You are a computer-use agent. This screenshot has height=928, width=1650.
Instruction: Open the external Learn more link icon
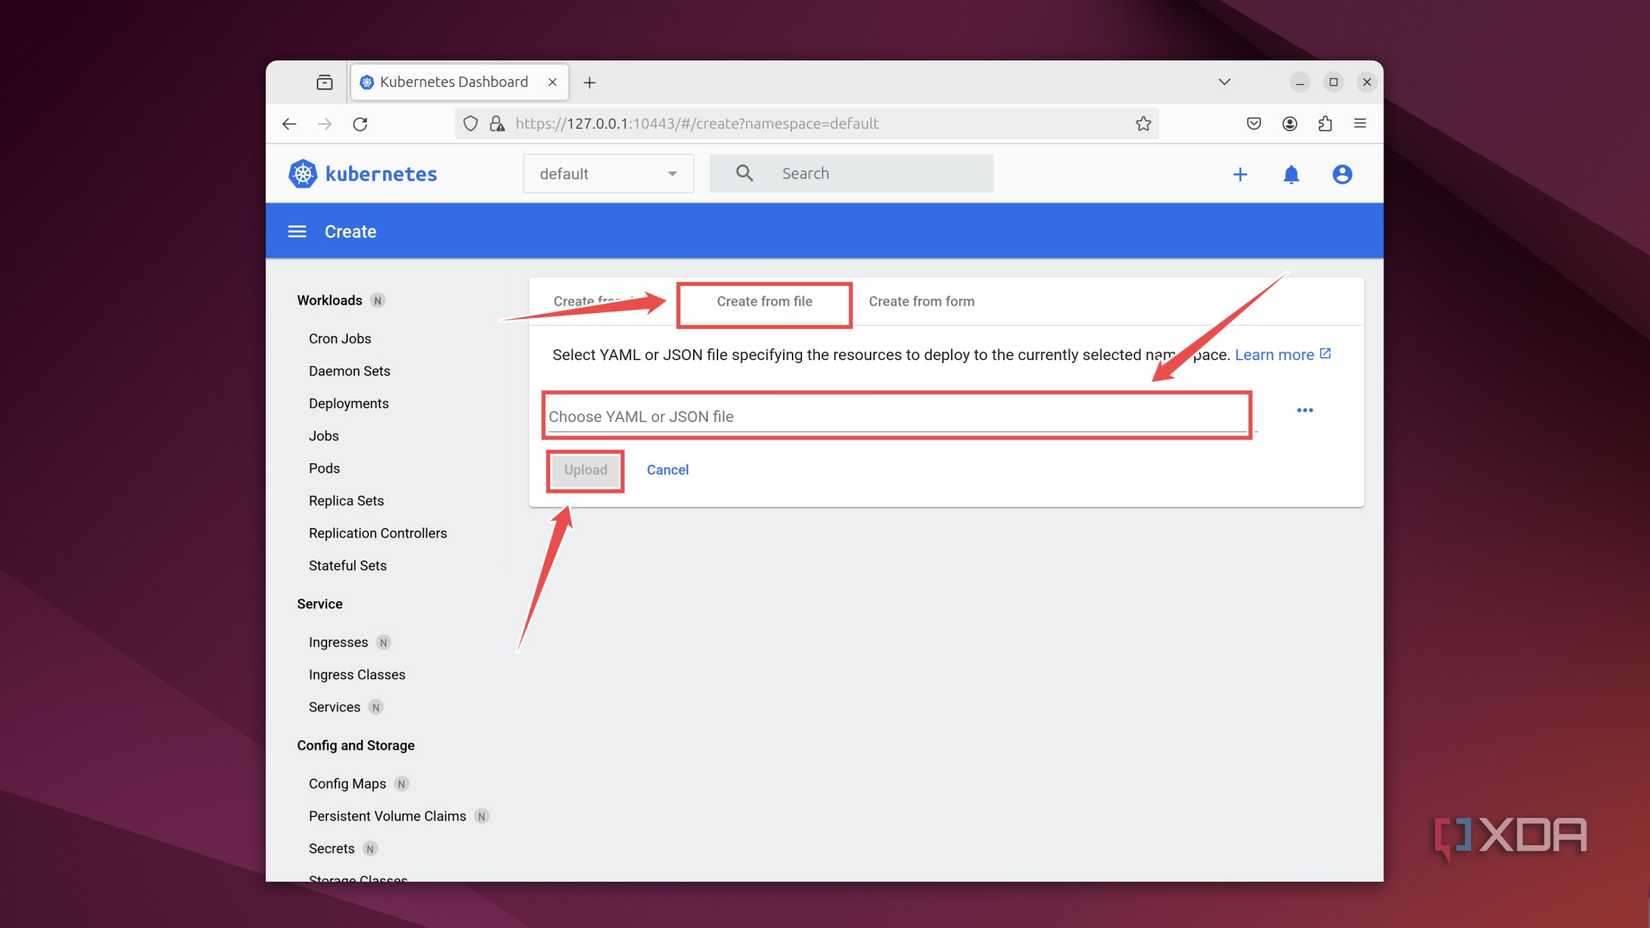tap(1325, 354)
